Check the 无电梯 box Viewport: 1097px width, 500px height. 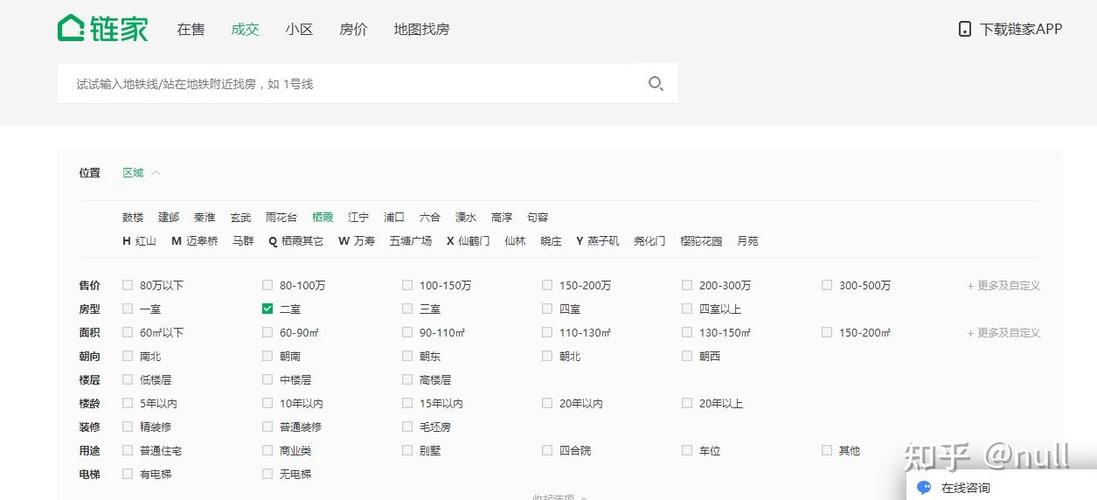tap(267, 474)
